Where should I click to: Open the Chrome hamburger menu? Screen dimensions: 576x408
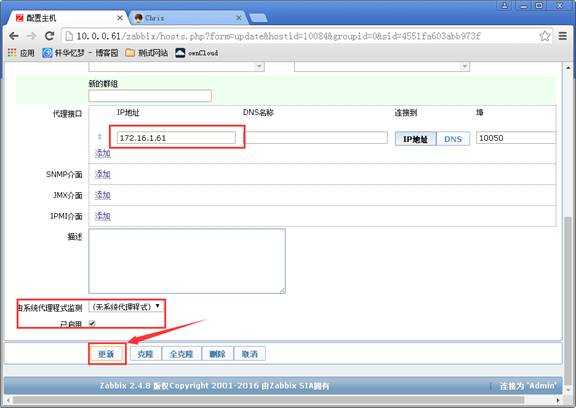tap(562, 36)
